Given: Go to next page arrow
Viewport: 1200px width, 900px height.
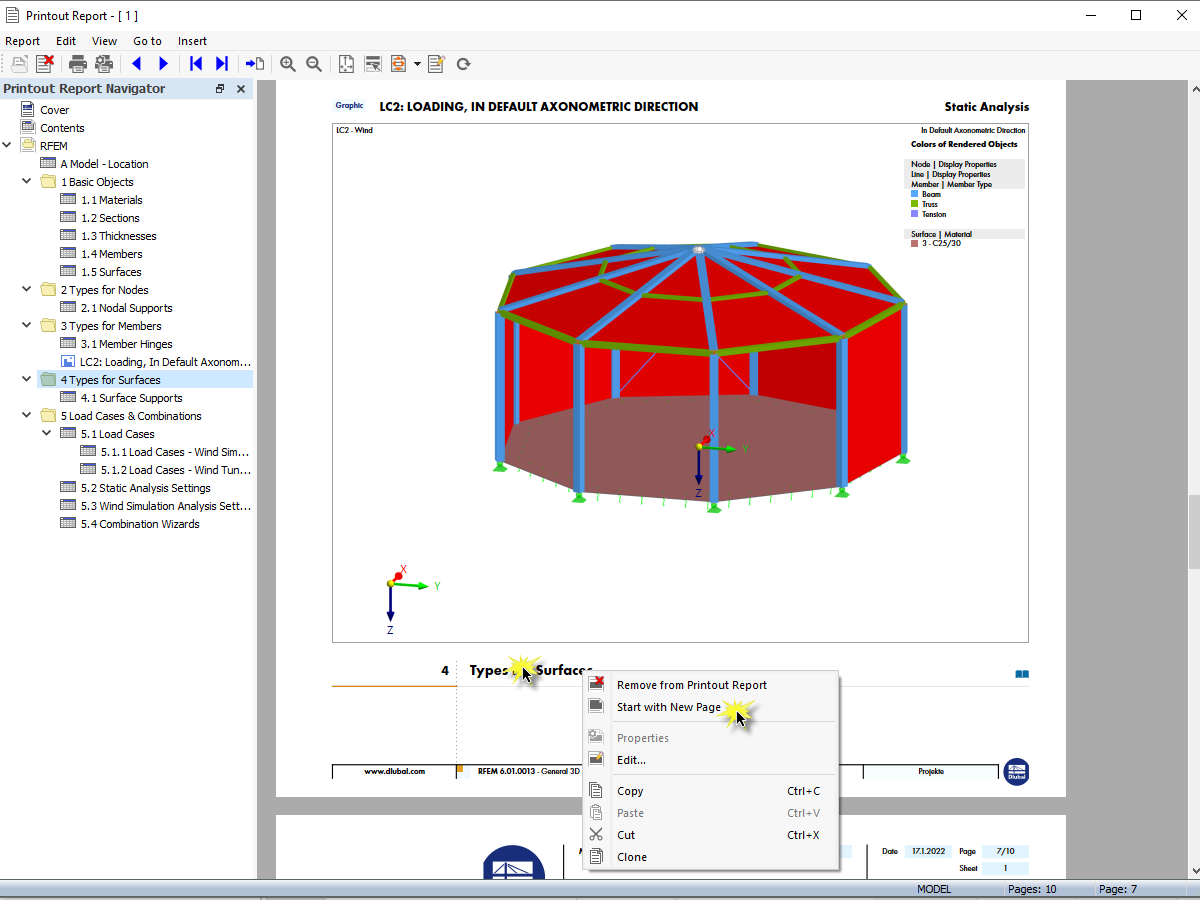Looking at the screenshot, I should point(164,64).
